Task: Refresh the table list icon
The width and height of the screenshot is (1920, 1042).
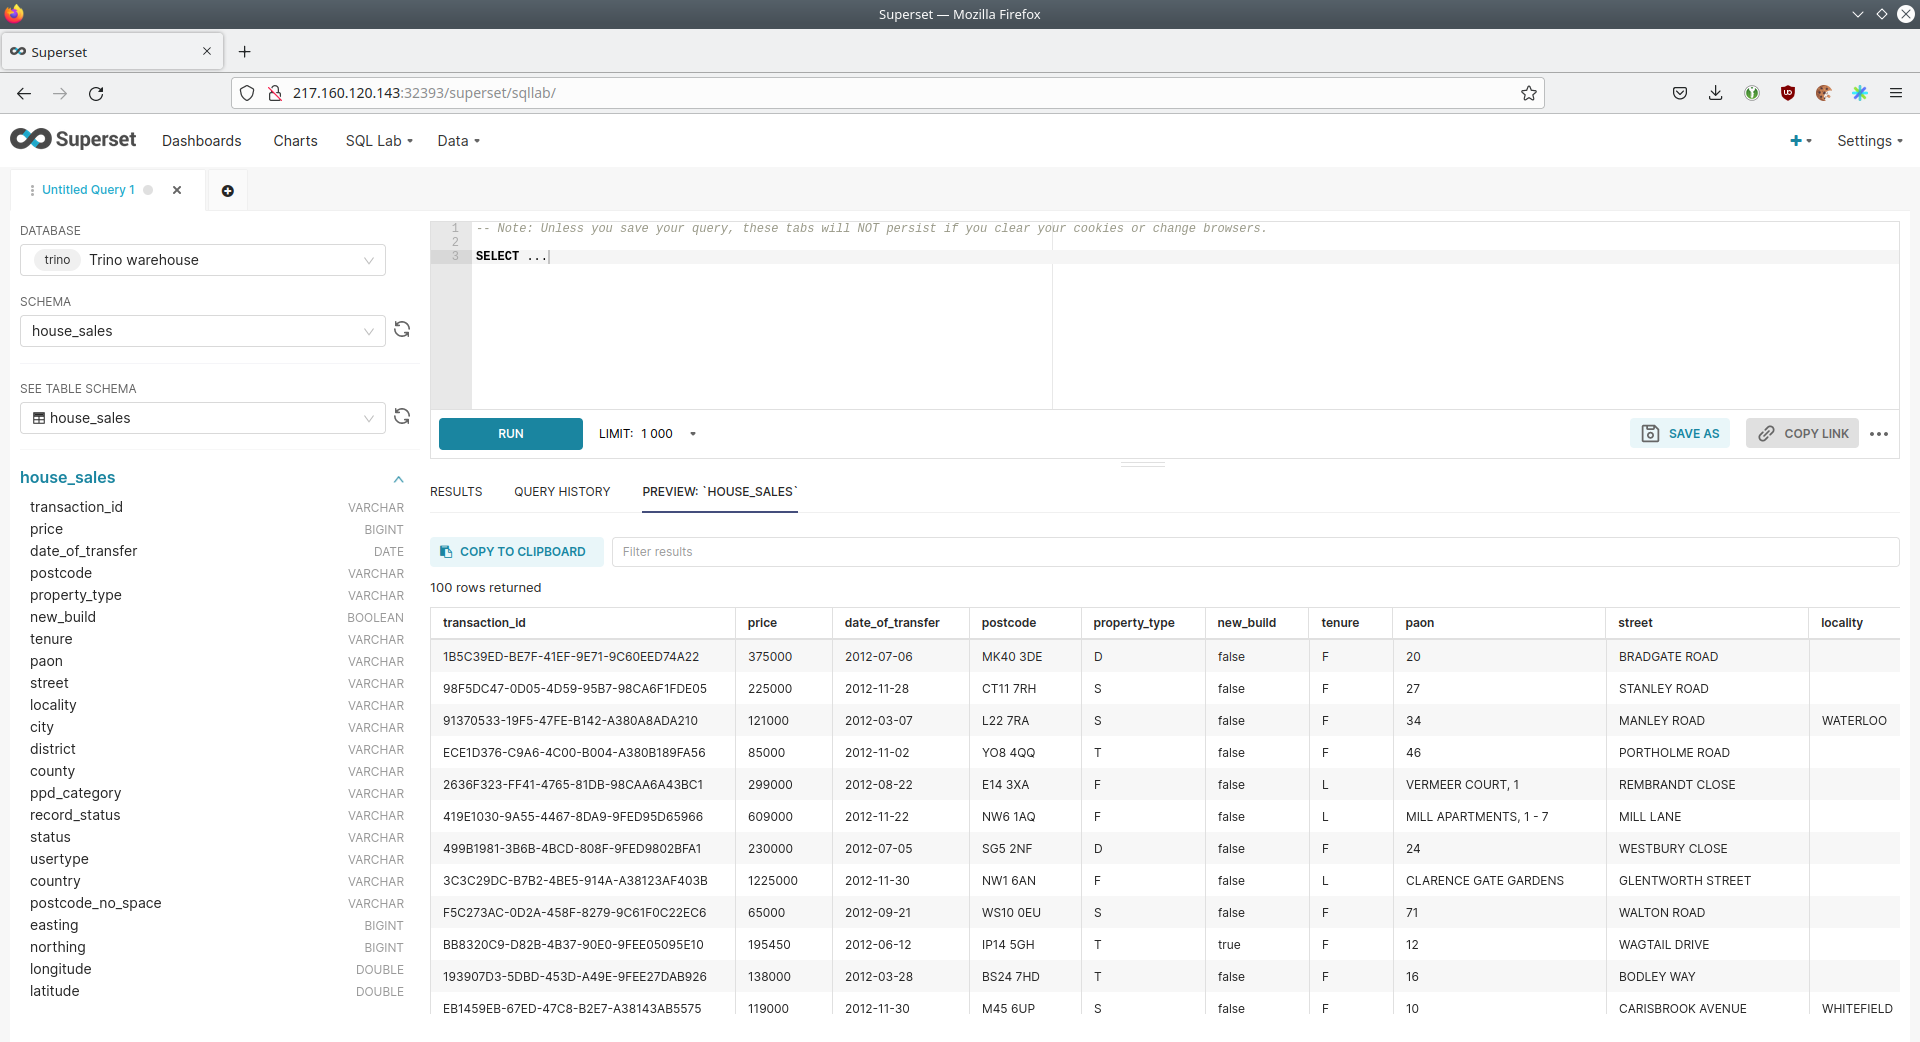Action: (x=402, y=417)
